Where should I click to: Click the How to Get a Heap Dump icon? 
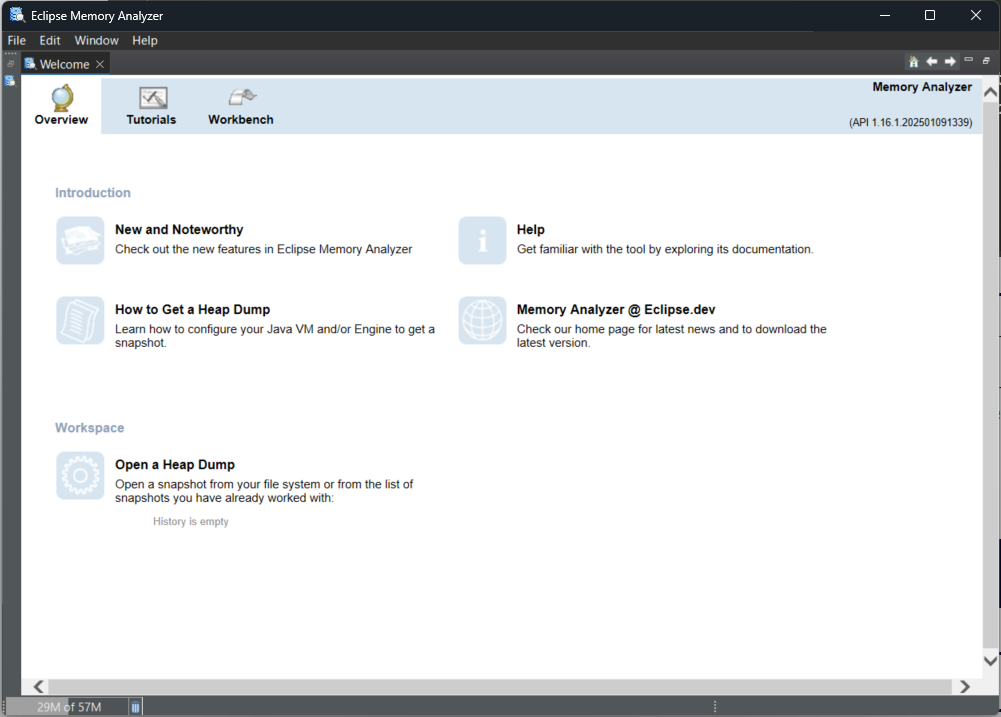[80, 320]
